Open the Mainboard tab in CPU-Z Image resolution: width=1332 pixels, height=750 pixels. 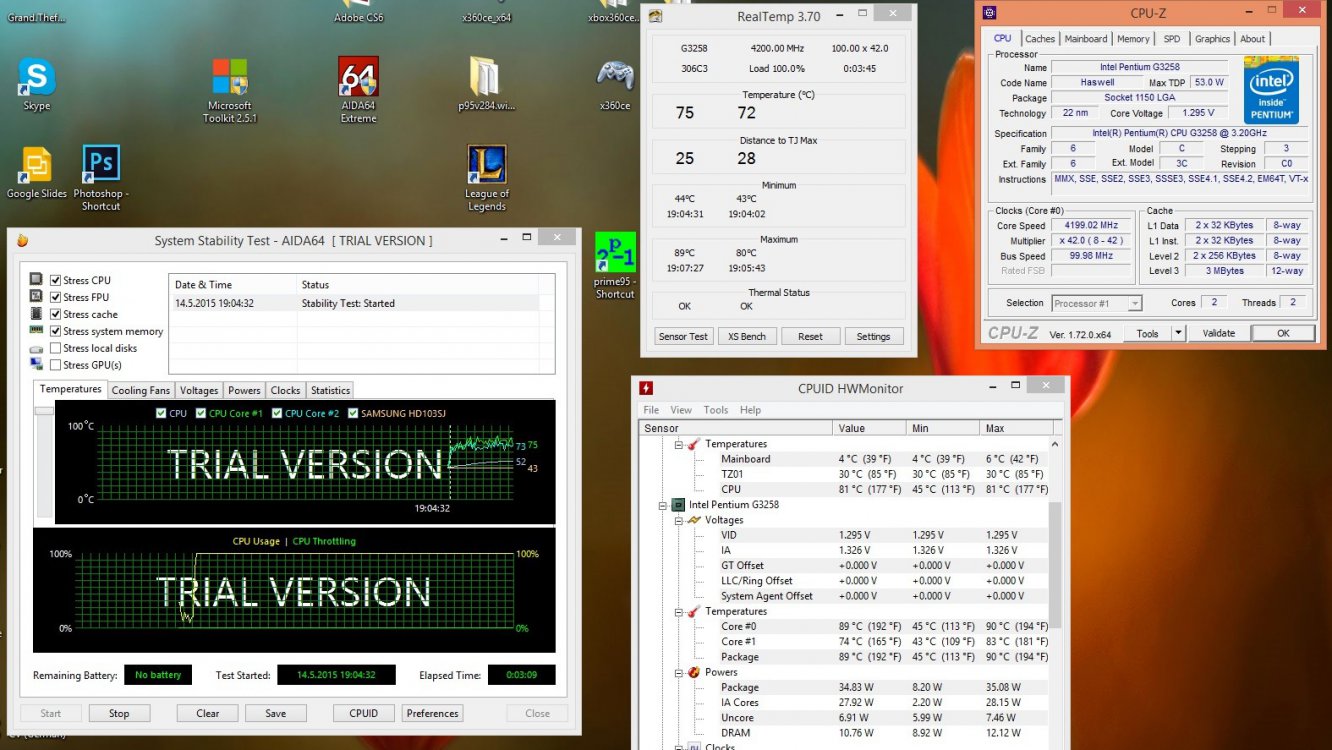point(1086,39)
